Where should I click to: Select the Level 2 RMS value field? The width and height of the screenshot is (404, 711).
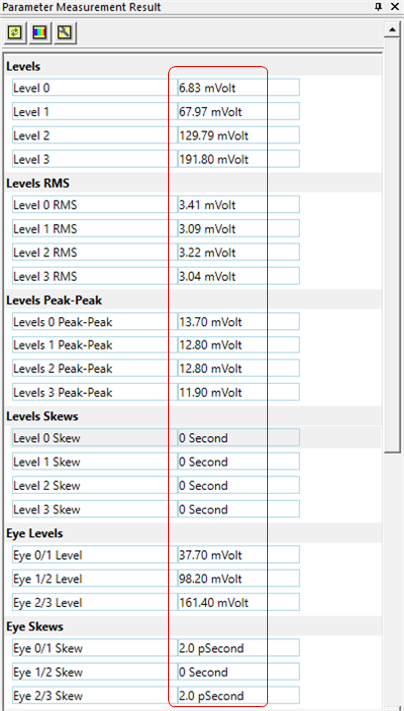pyautogui.click(x=239, y=253)
